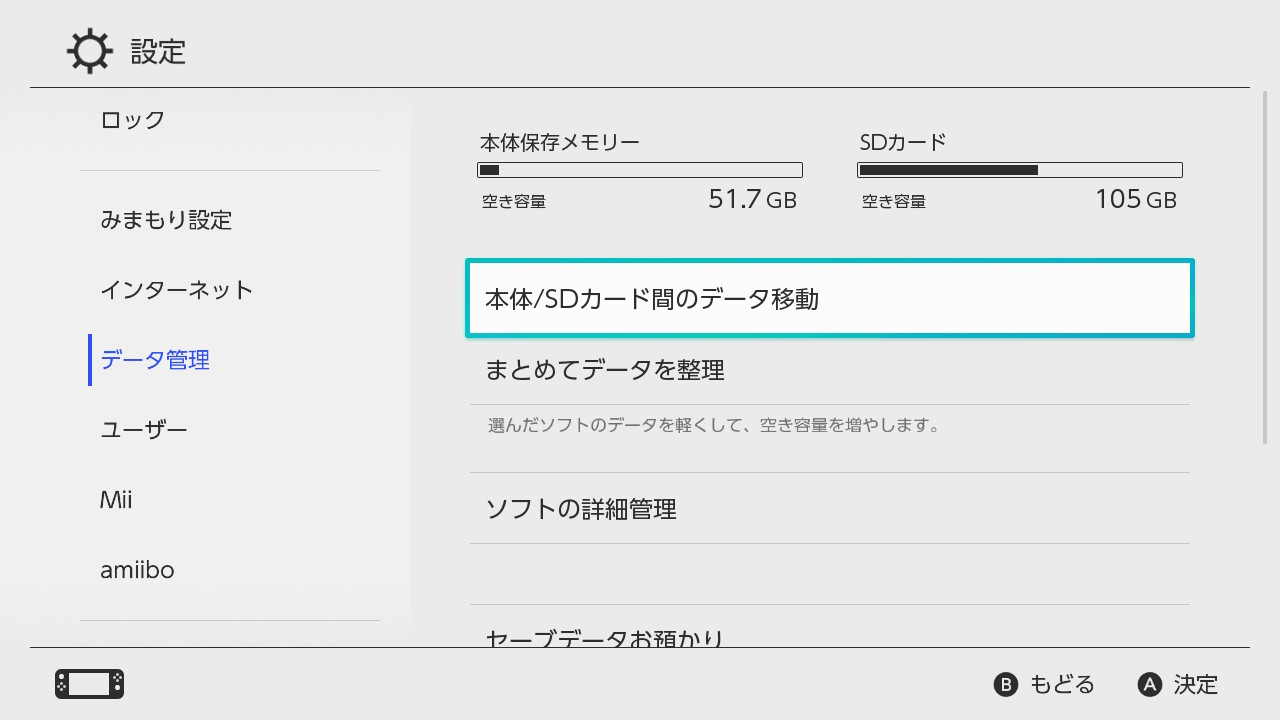Image resolution: width=1280 pixels, height=720 pixels.
Task: Select データ管理 in the sidebar
Action: pyautogui.click(x=156, y=360)
